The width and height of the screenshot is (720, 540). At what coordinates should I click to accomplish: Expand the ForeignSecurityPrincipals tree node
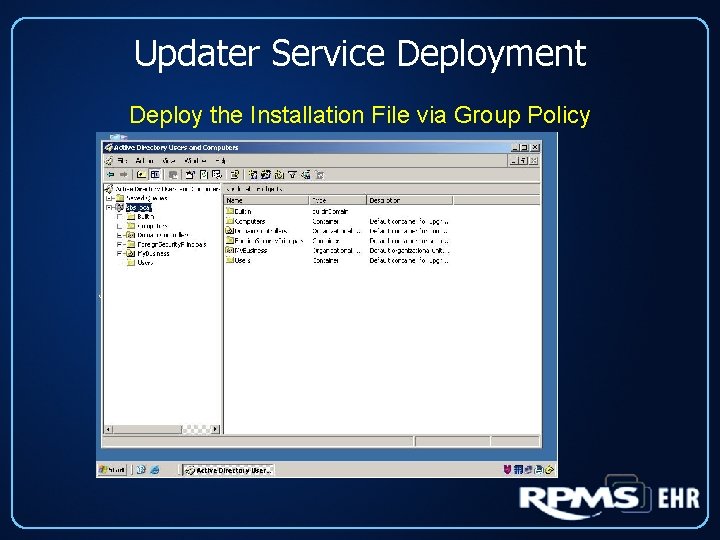(x=119, y=244)
